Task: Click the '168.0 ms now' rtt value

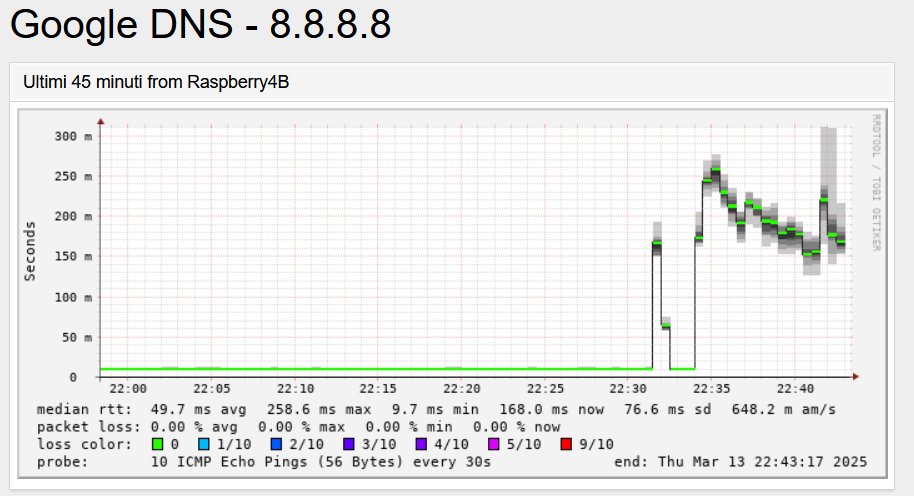Action: coord(551,410)
